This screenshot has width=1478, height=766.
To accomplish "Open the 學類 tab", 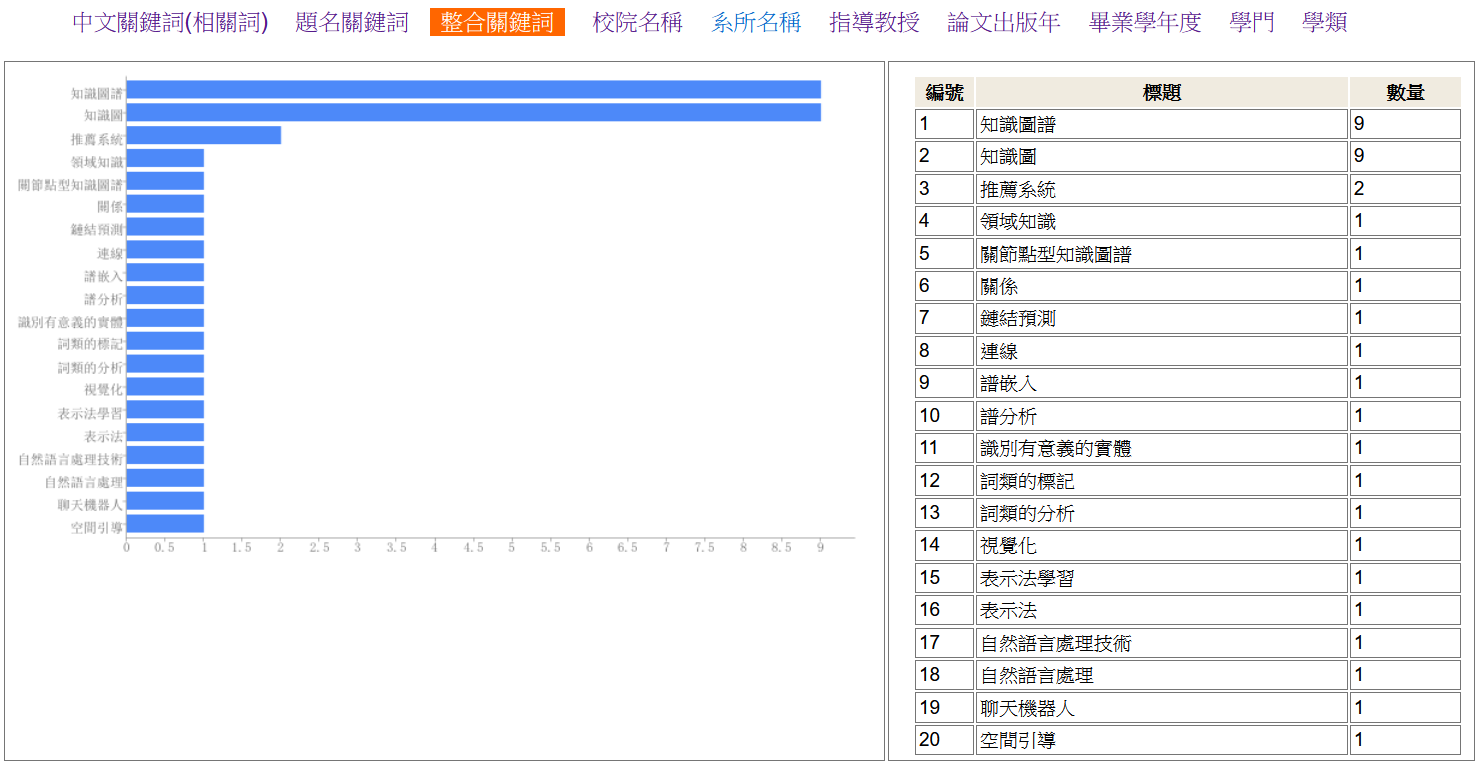I will (x=1325, y=22).
